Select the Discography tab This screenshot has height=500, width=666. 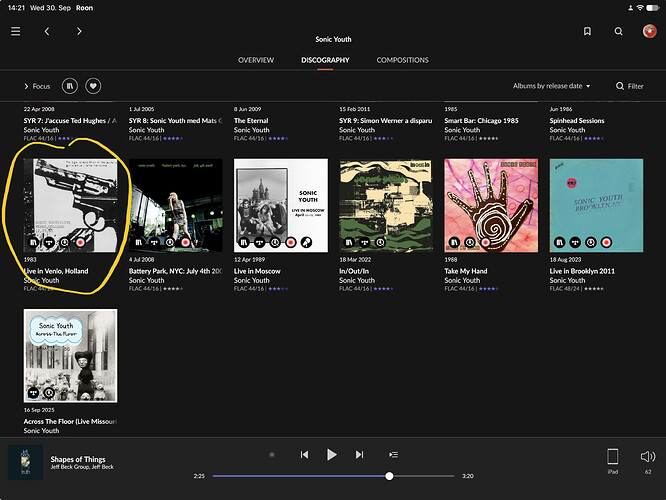pyautogui.click(x=325, y=60)
